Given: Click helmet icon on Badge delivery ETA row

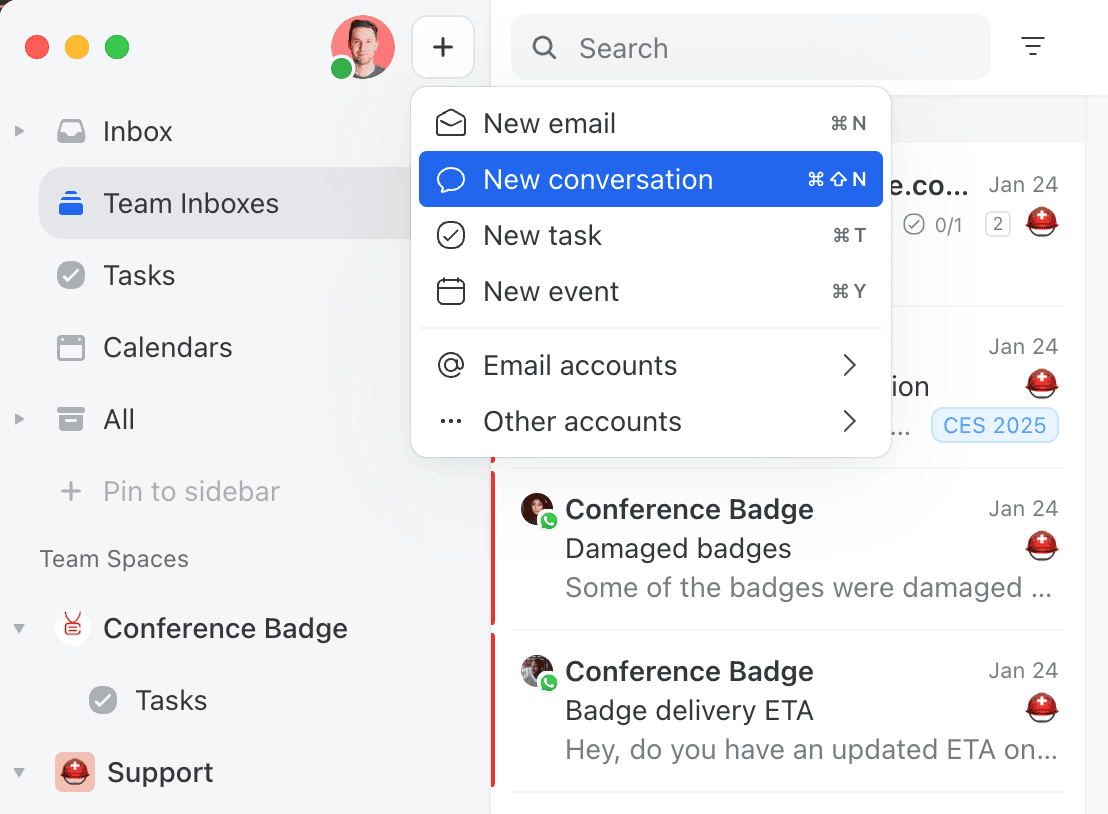Looking at the screenshot, I should [x=1042, y=708].
